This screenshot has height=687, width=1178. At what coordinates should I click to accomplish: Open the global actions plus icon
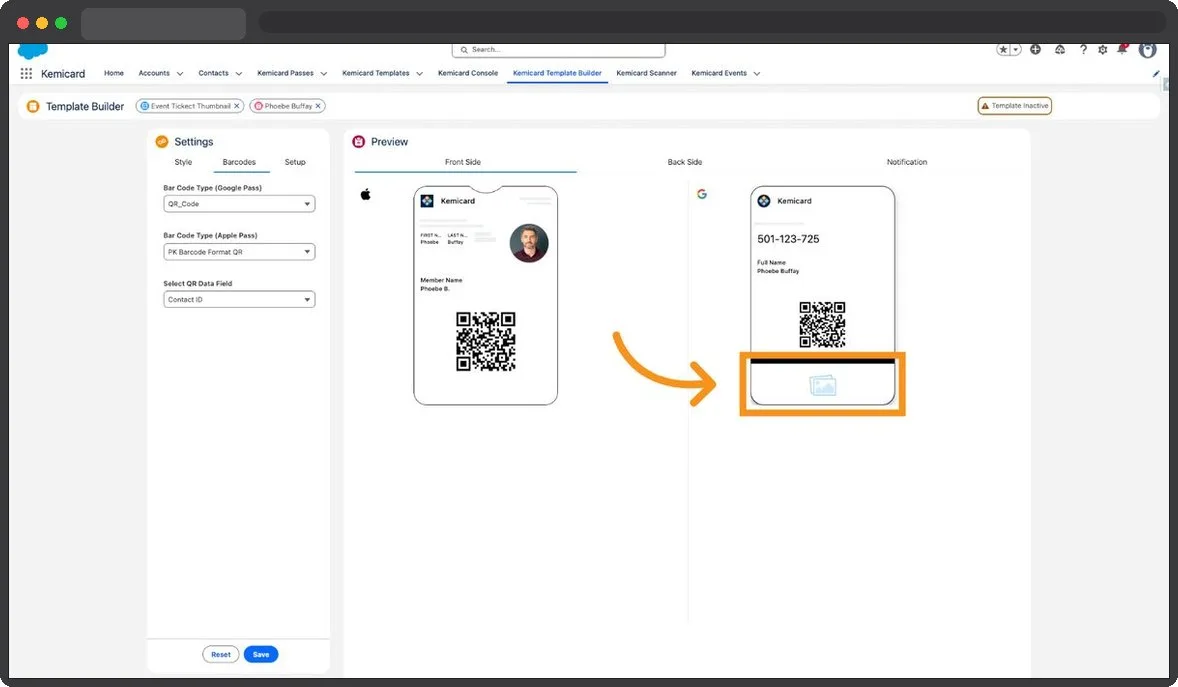coord(1035,50)
